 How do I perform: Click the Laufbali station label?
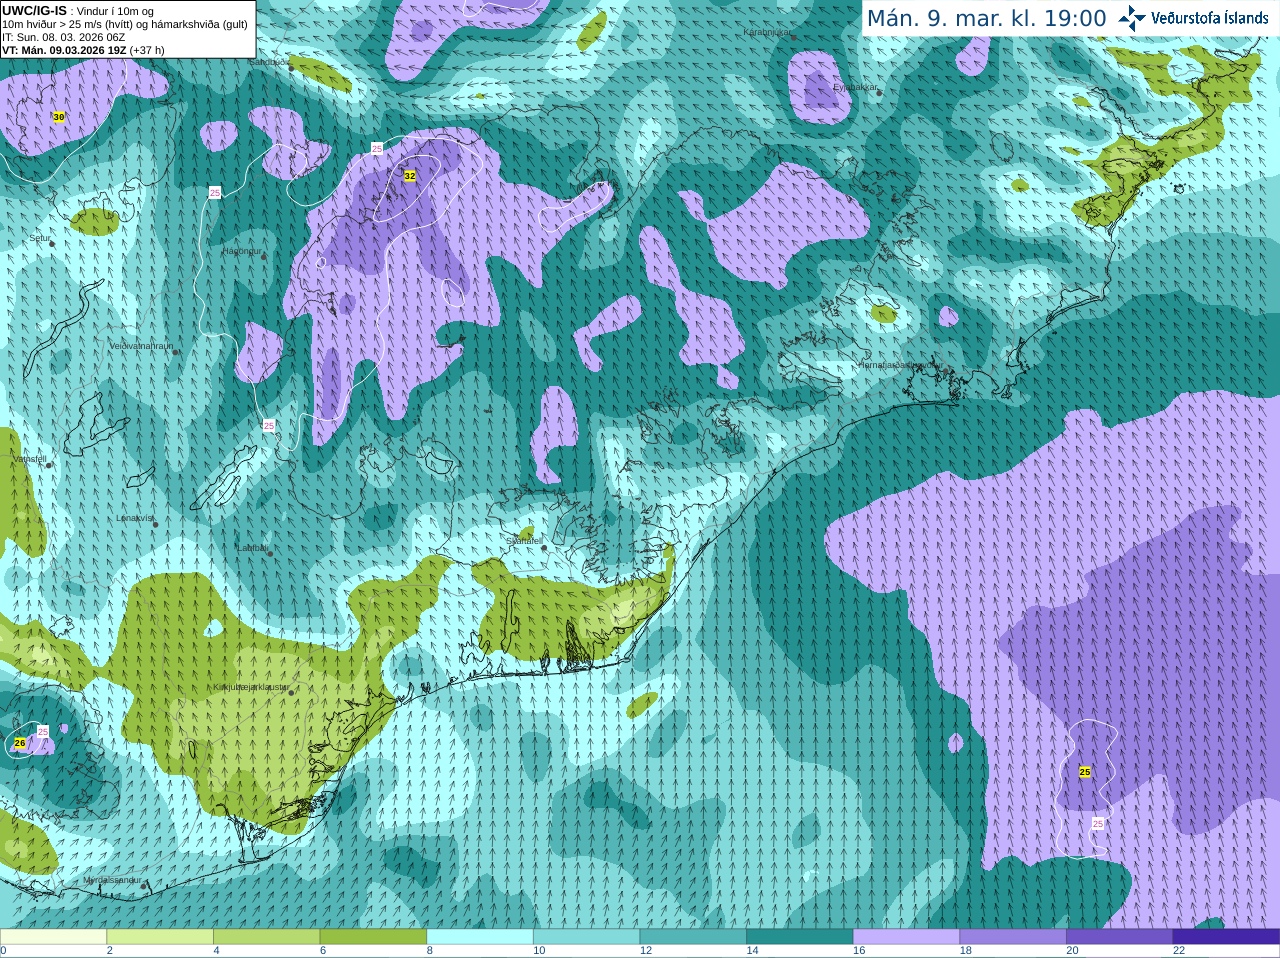(x=252, y=548)
